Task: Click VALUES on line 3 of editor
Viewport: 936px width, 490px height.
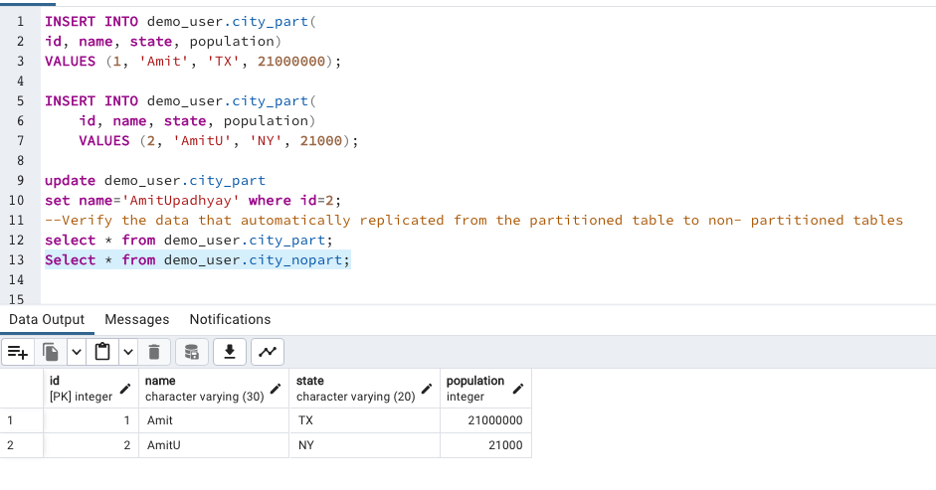Action: click(70, 61)
